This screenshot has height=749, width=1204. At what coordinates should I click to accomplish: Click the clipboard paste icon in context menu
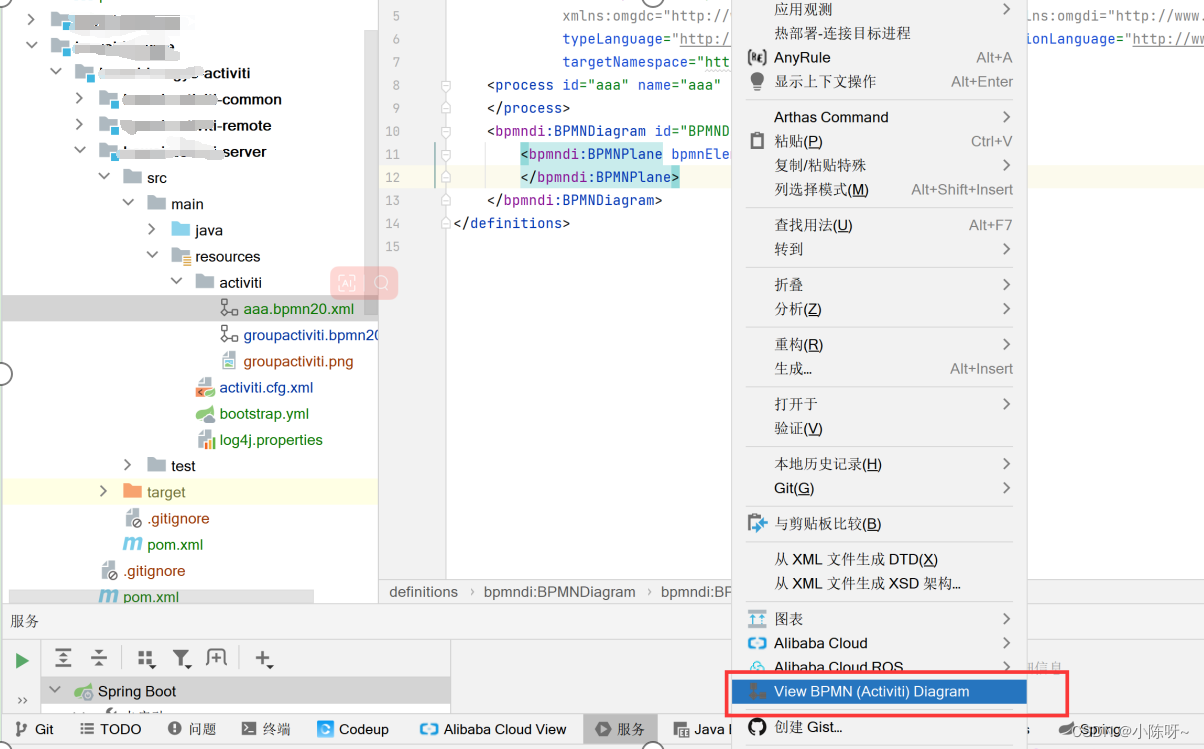point(757,141)
